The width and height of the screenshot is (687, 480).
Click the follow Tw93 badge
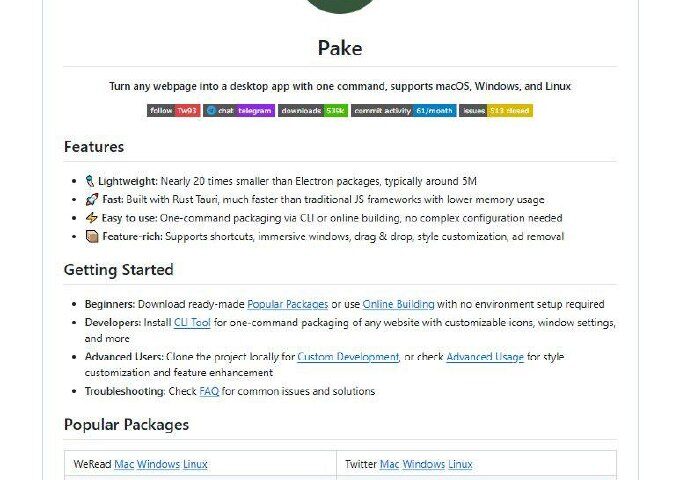click(x=174, y=110)
